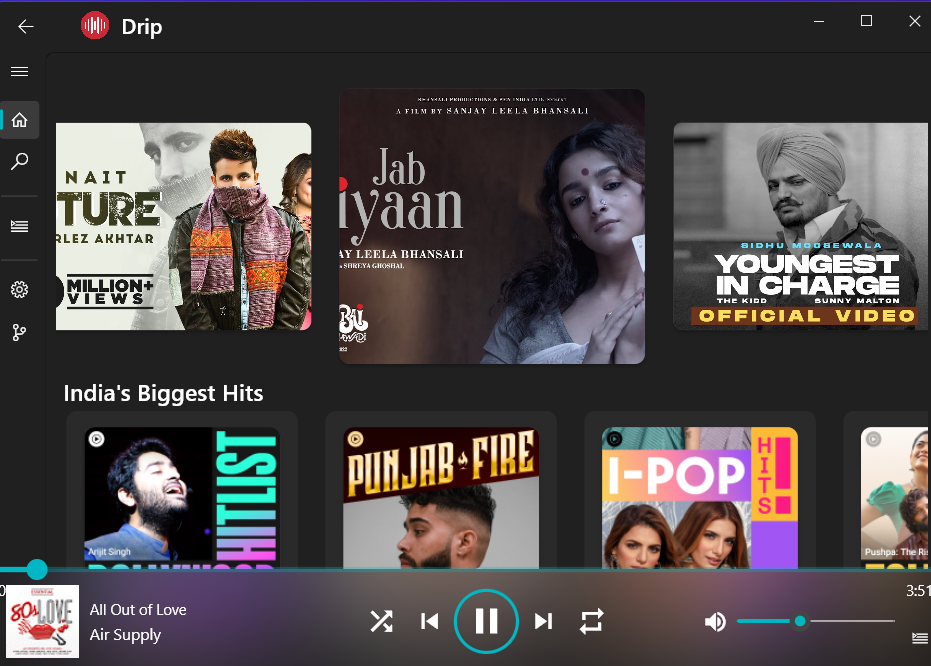Maximize the Drip window
Viewport: 931px width, 666px height.
tap(866, 21)
